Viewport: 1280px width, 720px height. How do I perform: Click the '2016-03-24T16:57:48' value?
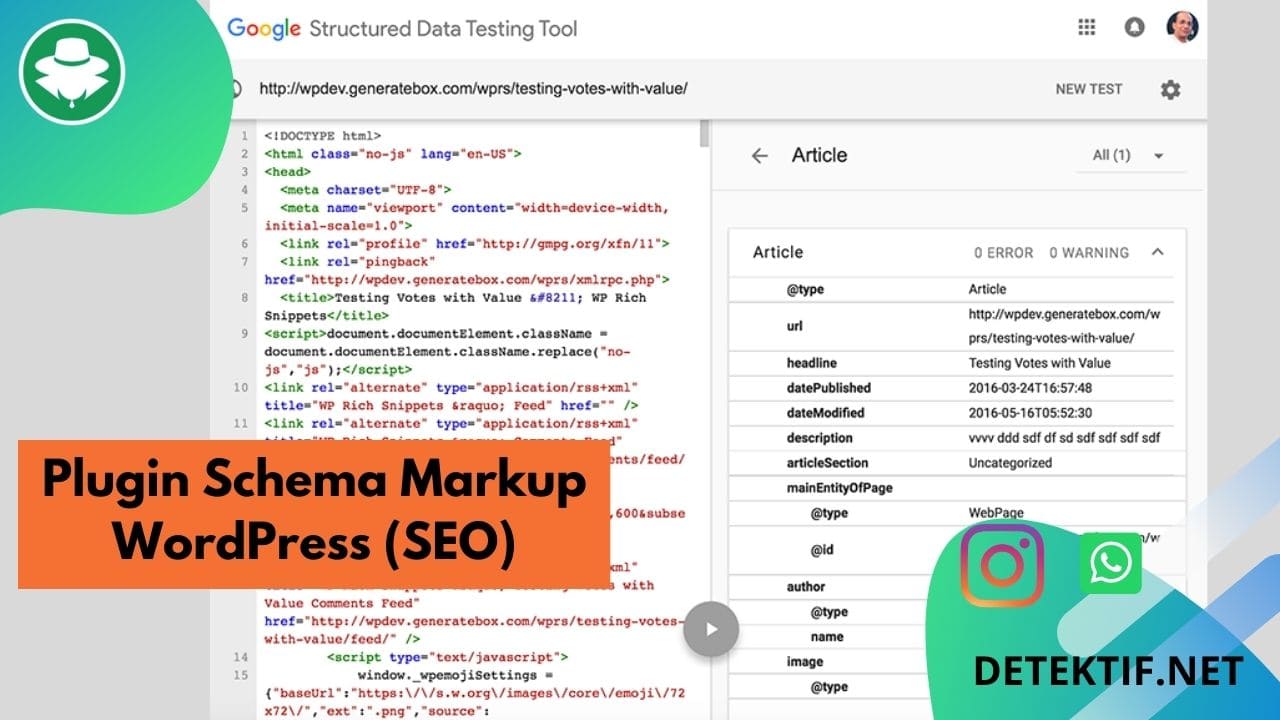point(1030,388)
